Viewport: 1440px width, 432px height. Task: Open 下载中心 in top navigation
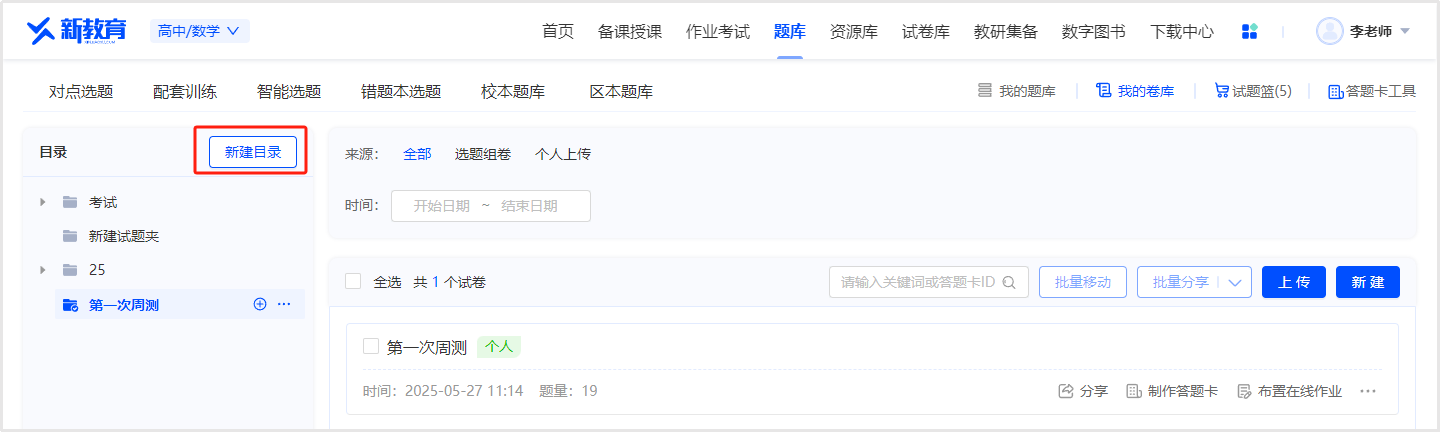coord(1182,31)
